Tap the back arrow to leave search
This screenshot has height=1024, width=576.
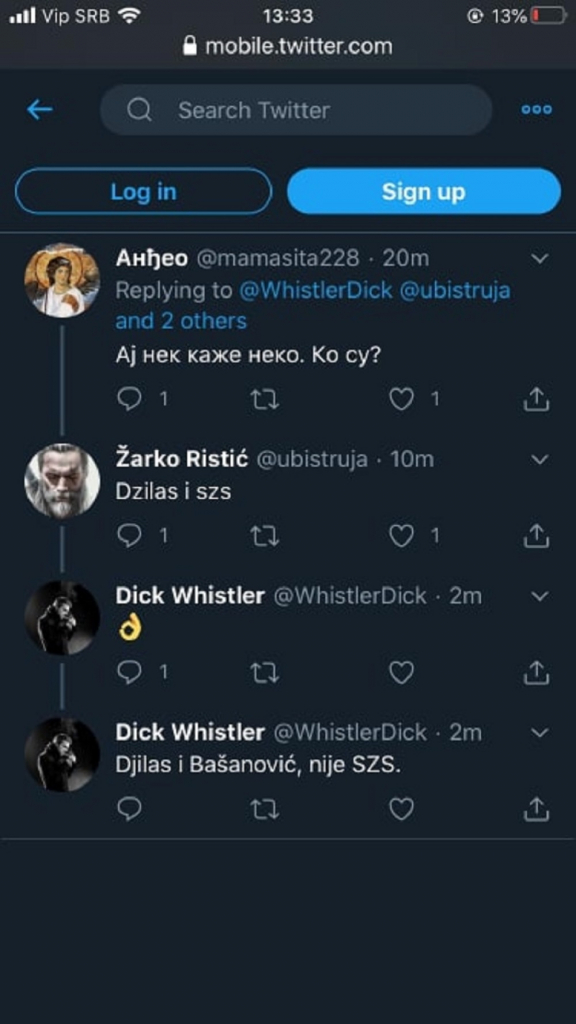[38, 110]
